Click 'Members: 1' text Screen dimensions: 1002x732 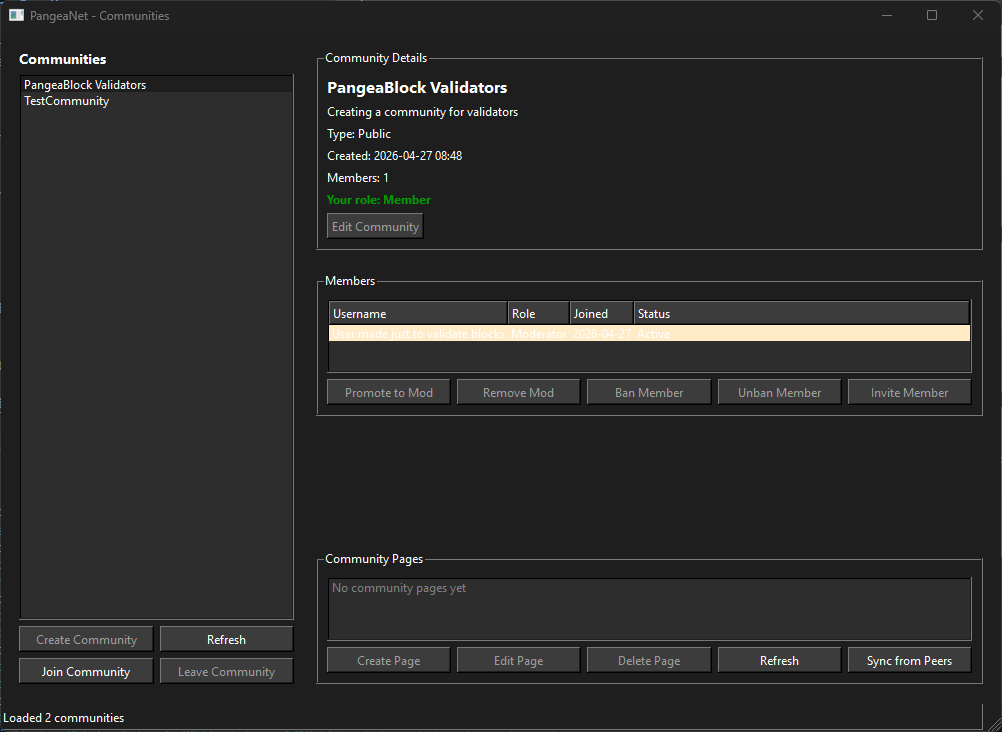(358, 178)
